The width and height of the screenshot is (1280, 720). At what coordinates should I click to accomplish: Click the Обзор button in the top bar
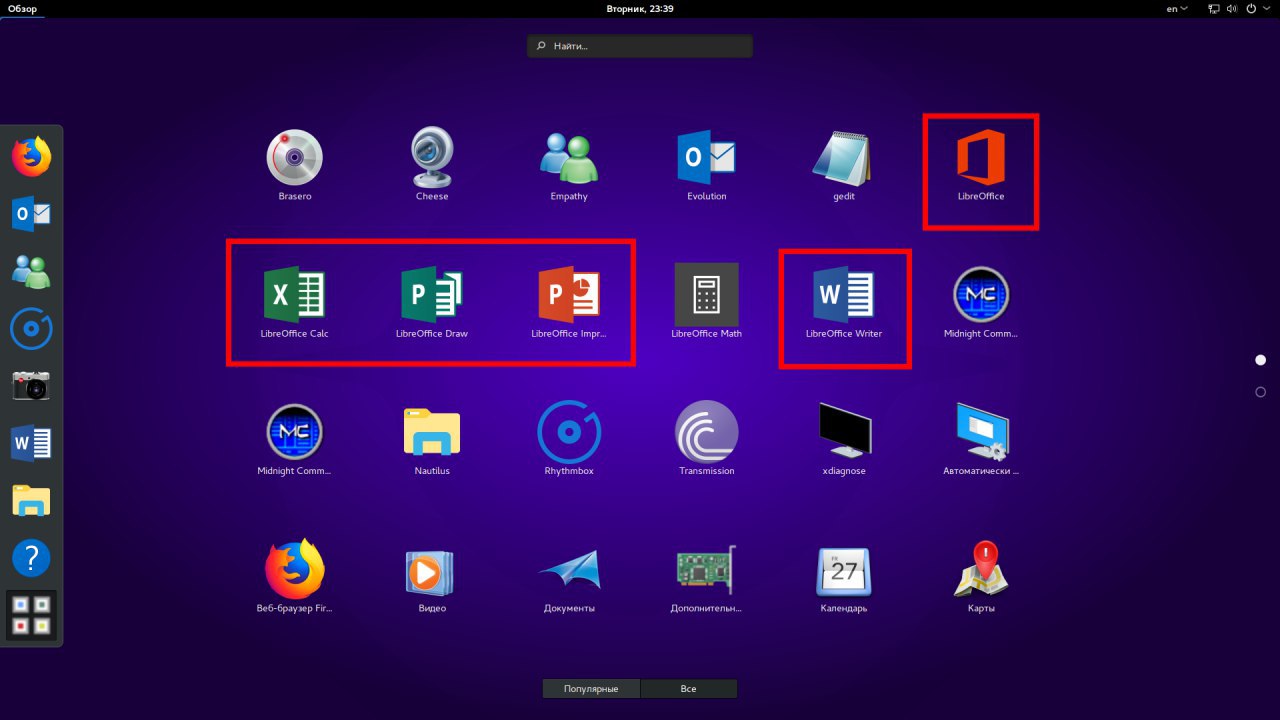coord(21,9)
